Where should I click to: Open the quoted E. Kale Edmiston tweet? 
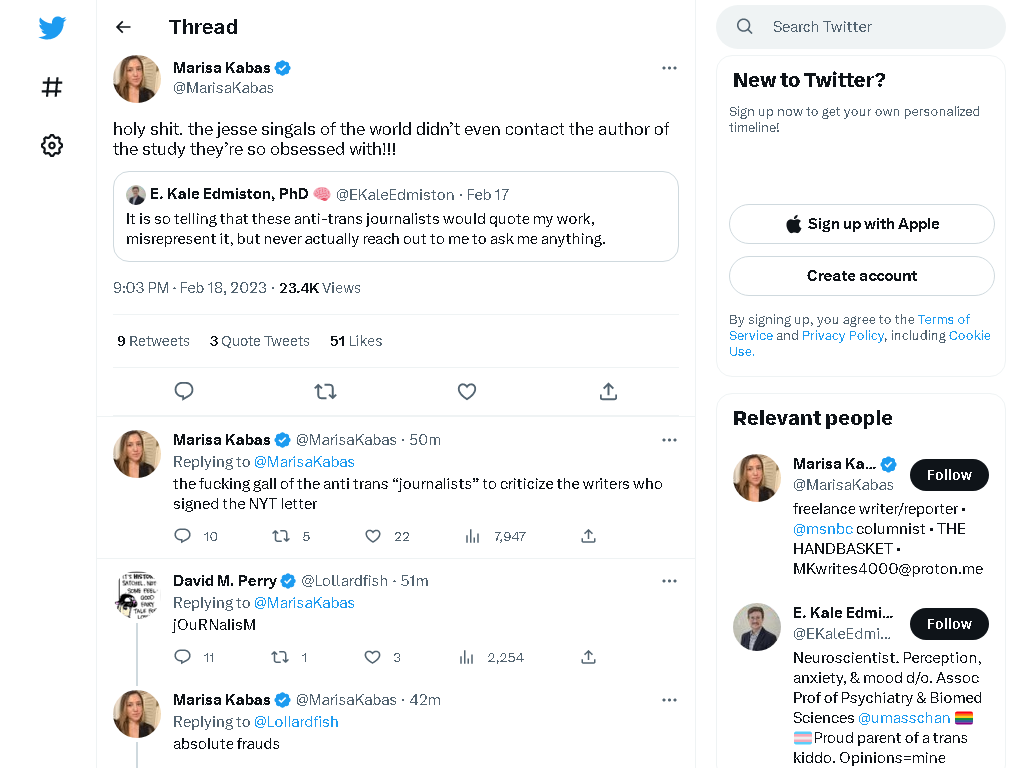396,217
